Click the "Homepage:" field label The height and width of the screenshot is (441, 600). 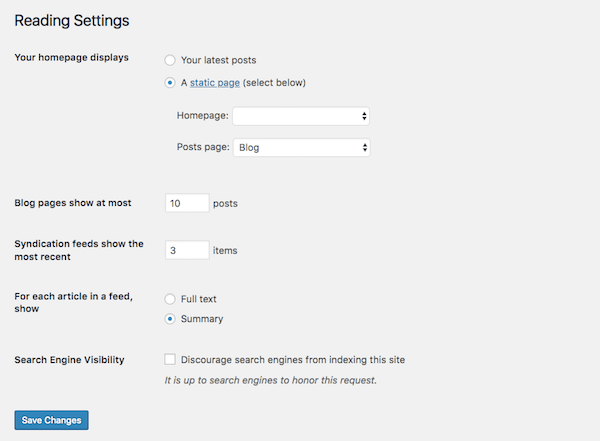point(203,116)
